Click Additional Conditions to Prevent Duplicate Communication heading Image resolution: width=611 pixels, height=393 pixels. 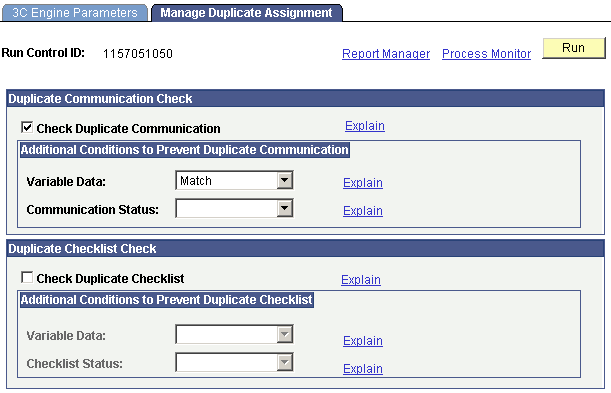click(x=185, y=150)
